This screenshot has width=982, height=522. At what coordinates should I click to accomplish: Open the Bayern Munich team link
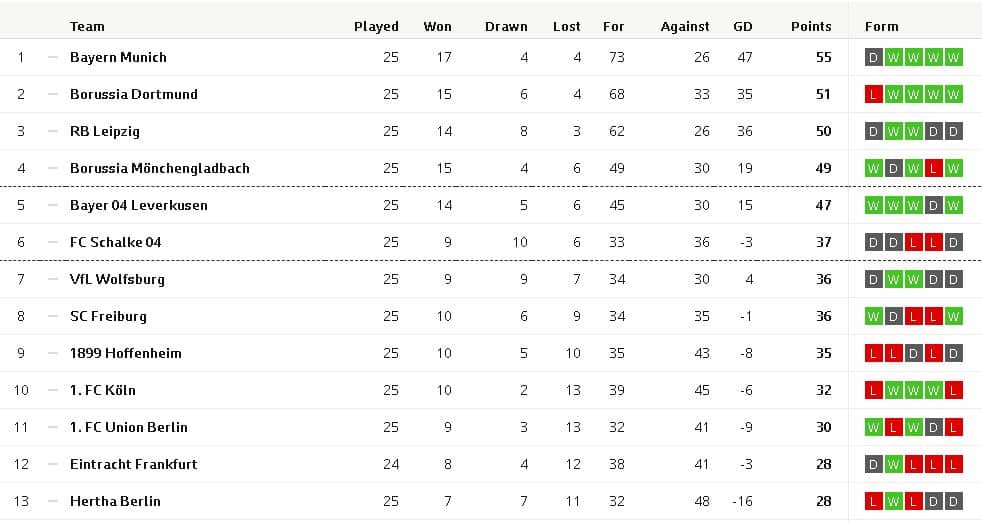point(118,58)
